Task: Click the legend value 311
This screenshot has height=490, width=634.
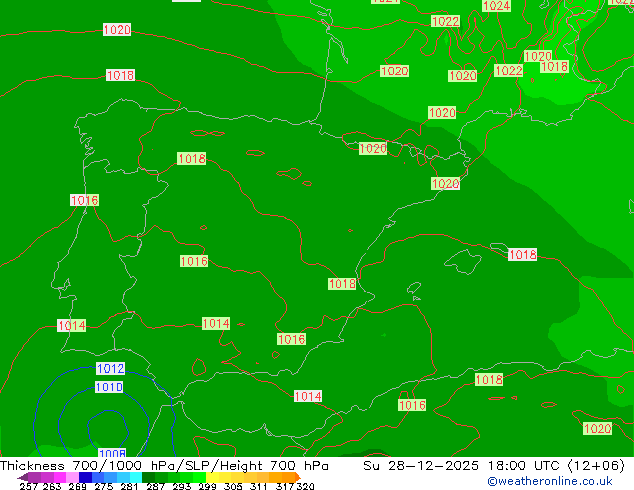Action: (x=258, y=486)
